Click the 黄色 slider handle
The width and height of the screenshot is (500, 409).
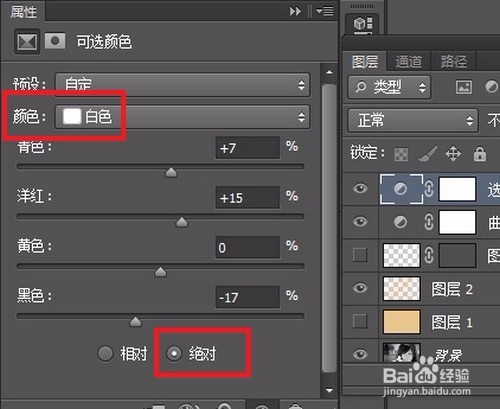161,272
